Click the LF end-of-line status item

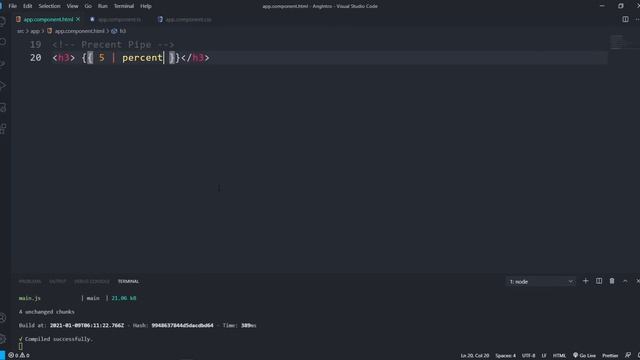pyautogui.click(x=544, y=356)
